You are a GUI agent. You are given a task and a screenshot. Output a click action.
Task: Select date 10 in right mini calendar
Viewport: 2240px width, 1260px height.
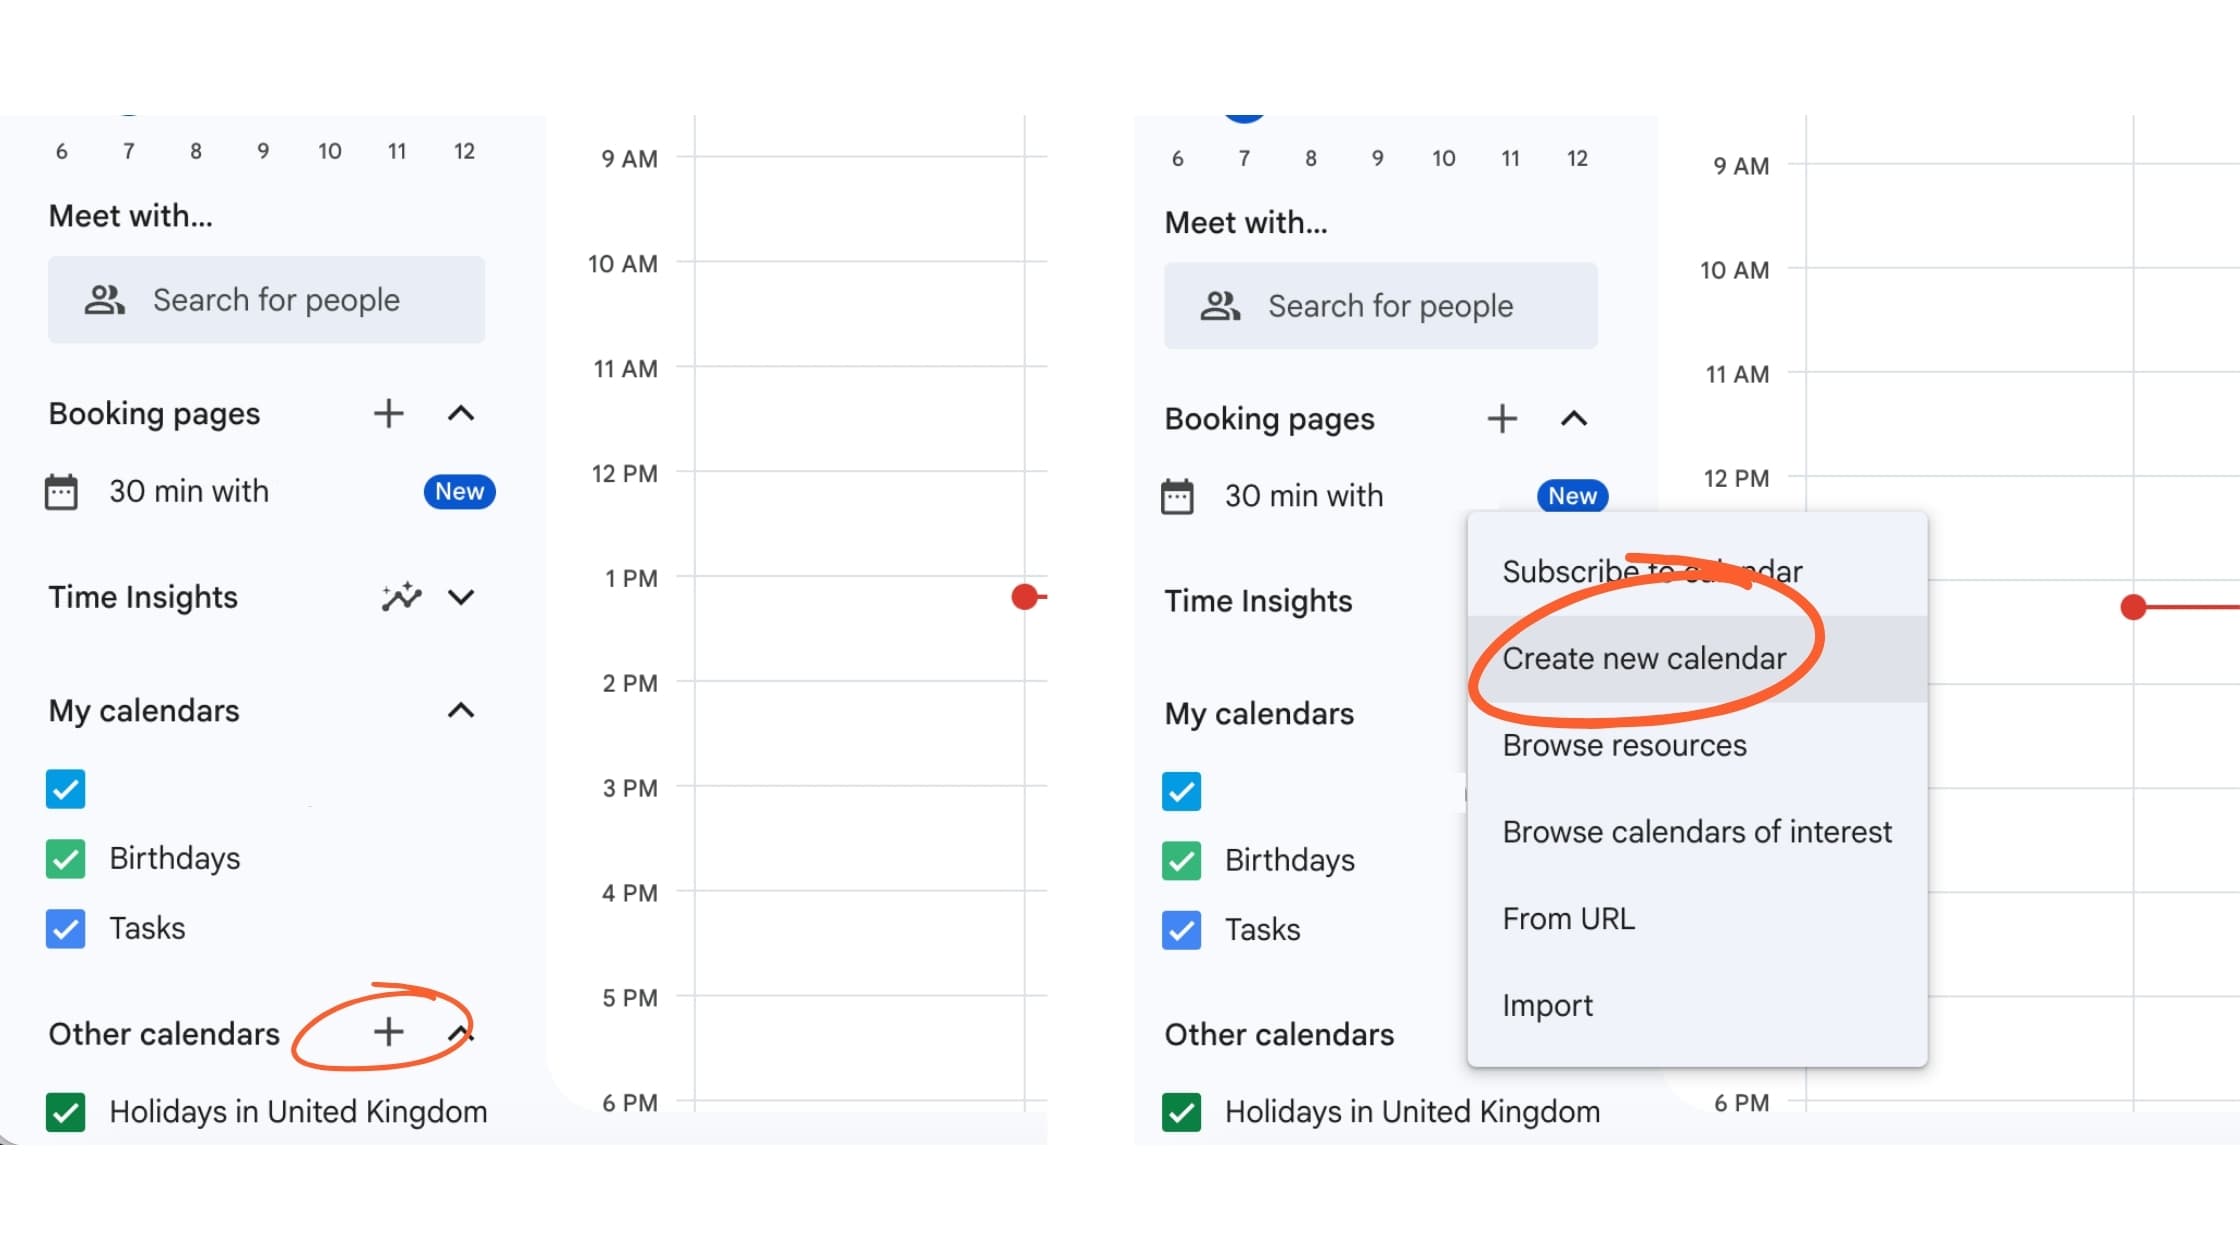1443,158
